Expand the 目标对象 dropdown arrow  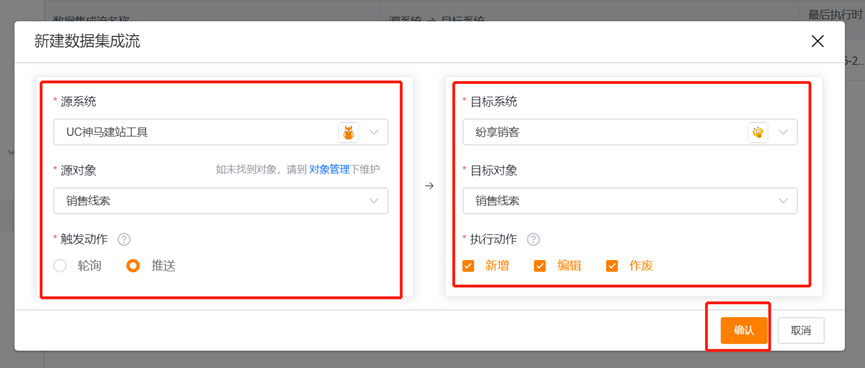pos(783,201)
